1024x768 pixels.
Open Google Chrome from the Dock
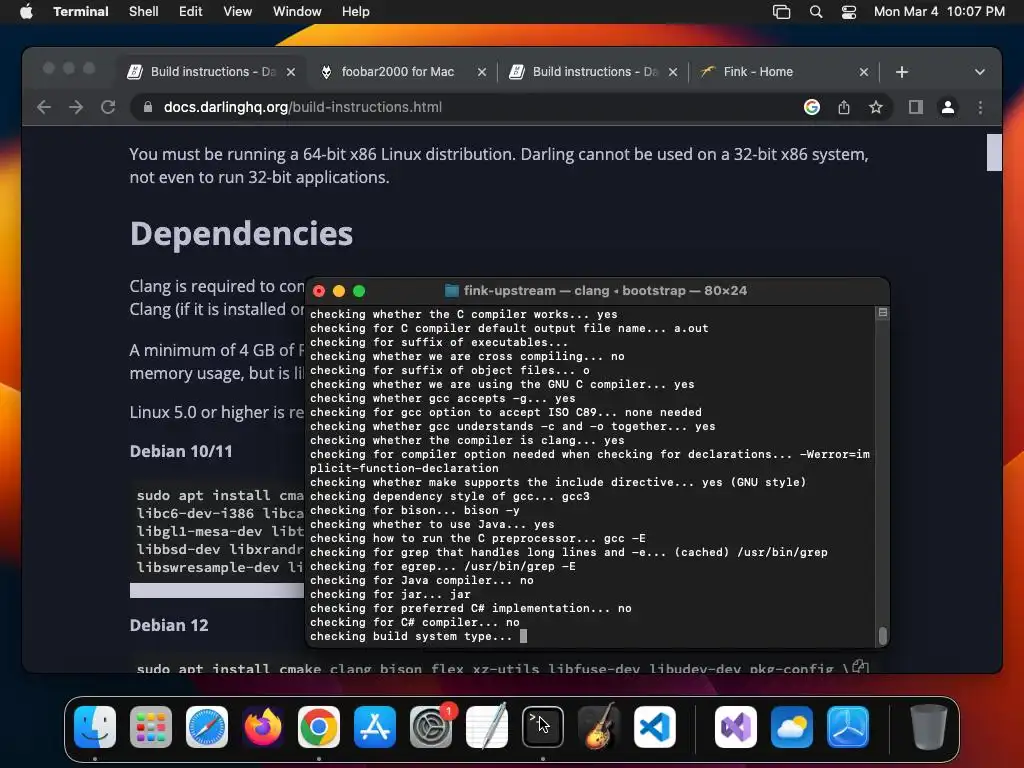[x=319, y=727]
